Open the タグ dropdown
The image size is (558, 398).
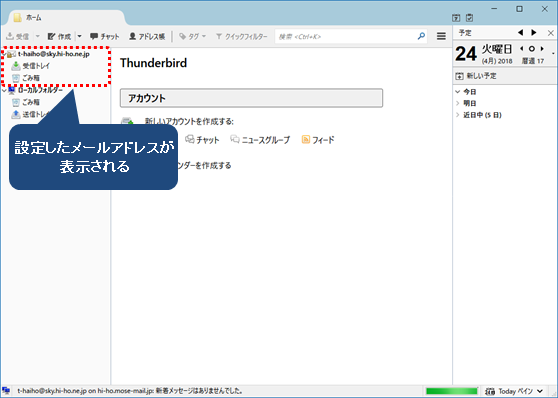pyautogui.click(x=193, y=36)
